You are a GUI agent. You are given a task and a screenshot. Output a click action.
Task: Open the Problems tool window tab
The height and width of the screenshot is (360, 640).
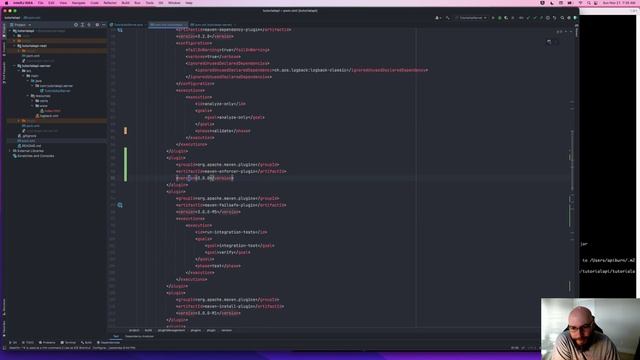point(47,342)
